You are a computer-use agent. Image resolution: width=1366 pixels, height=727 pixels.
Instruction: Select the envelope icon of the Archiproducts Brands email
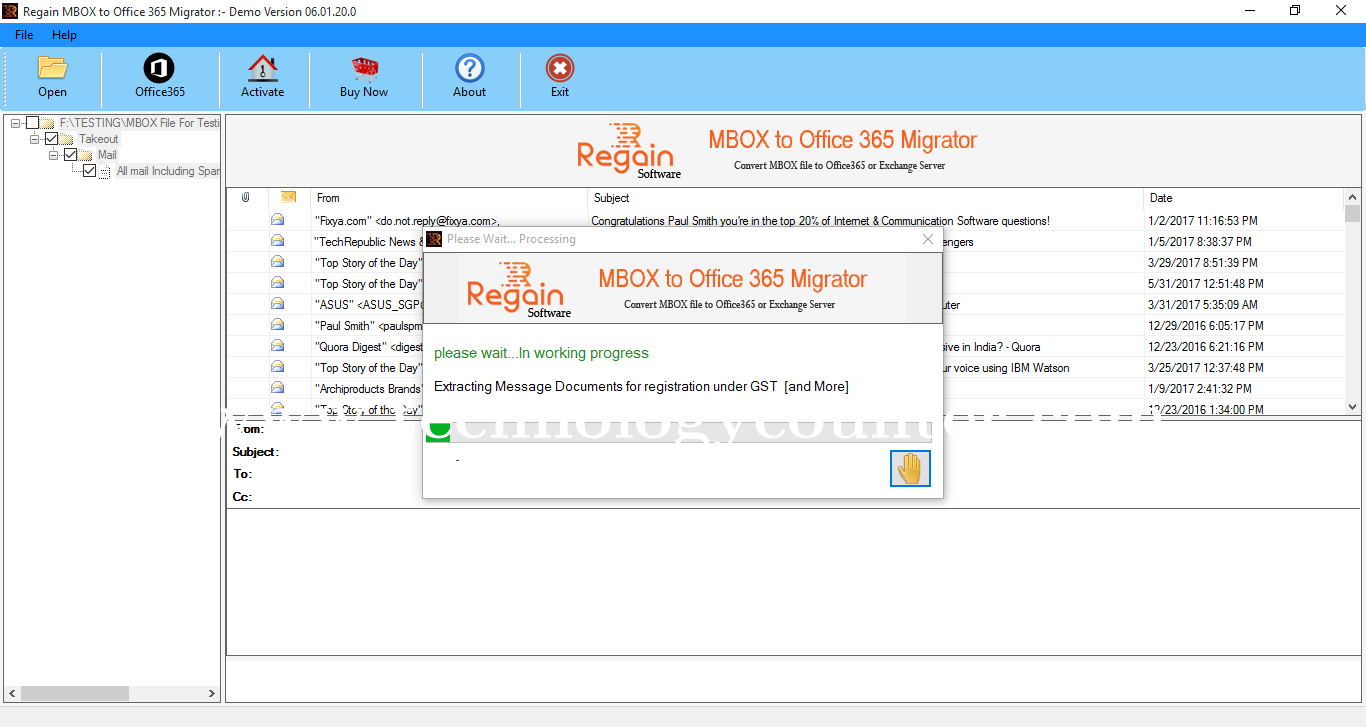278,388
